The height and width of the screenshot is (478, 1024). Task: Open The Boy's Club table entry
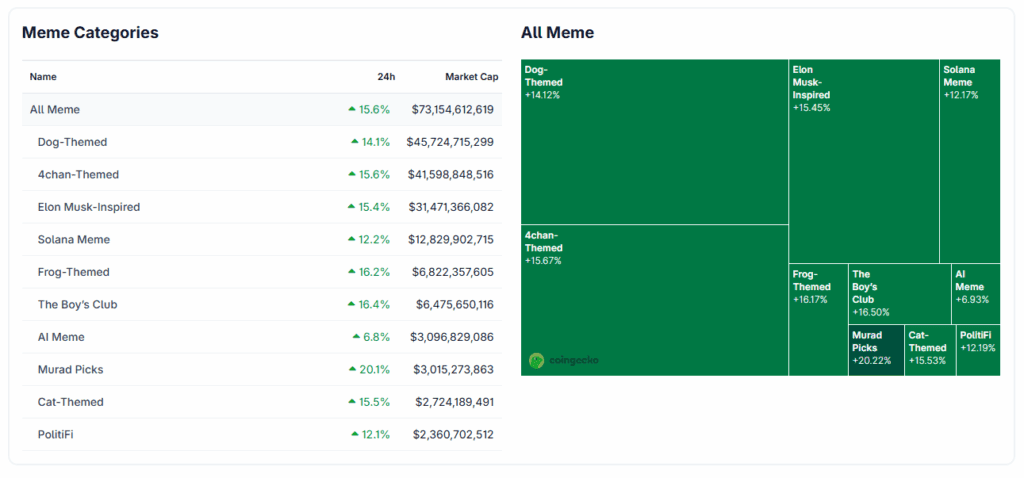click(x=77, y=304)
